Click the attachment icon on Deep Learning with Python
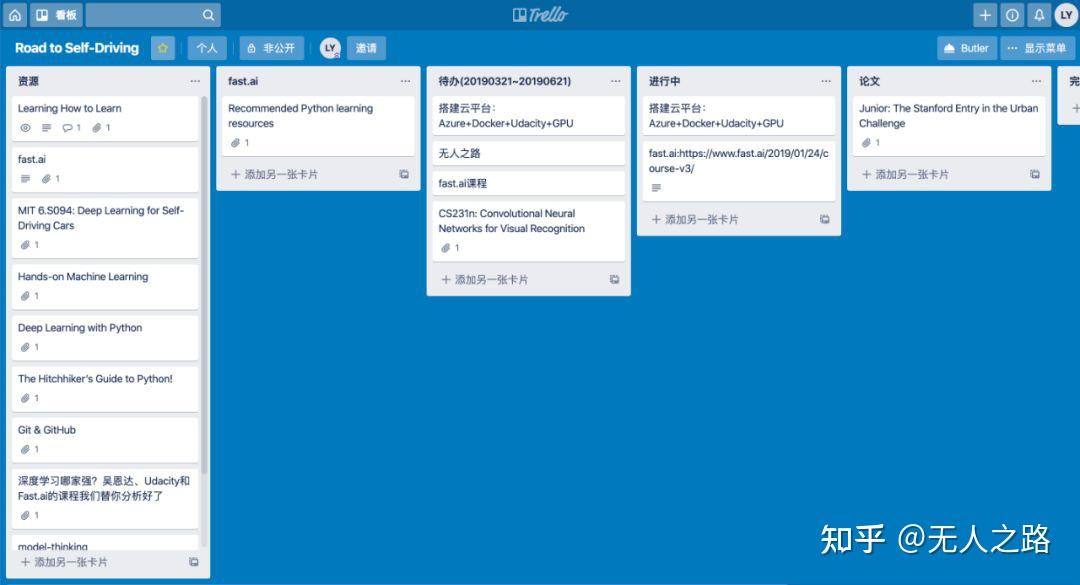The image size is (1080, 585). 25,347
